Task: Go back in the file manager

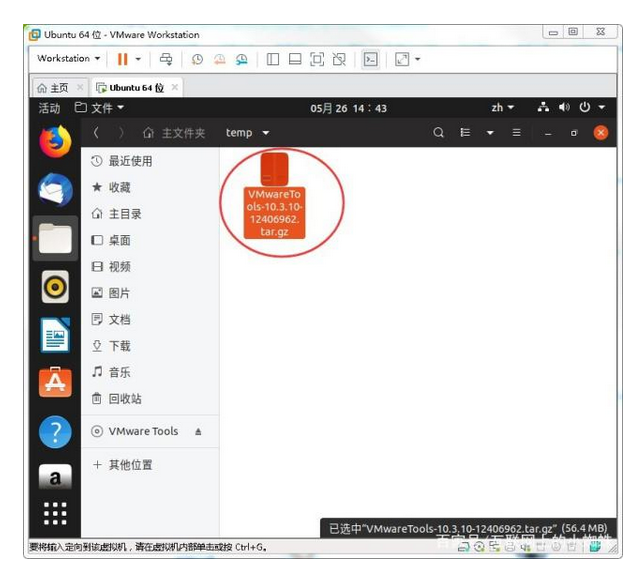Action: click(96, 133)
